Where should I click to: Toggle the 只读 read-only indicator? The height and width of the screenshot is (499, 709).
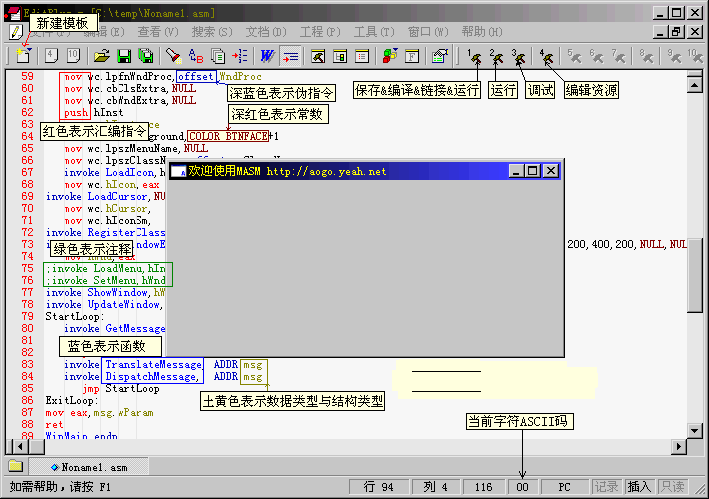tap(672, 487)
